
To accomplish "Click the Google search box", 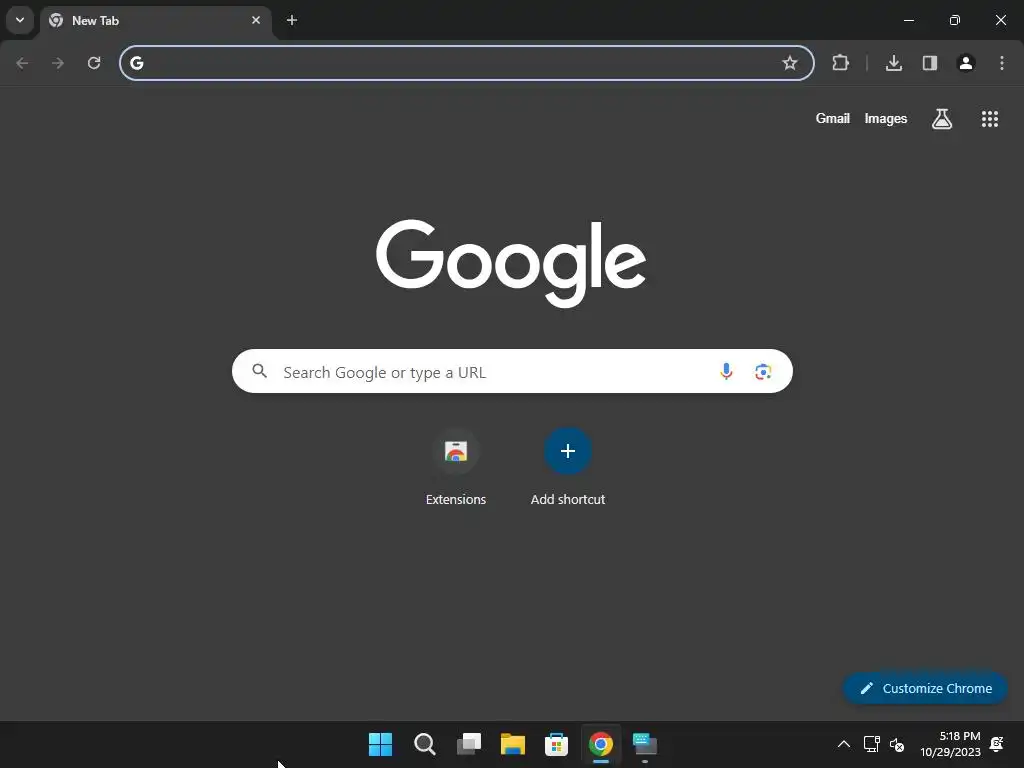I will tap(512, 372).
